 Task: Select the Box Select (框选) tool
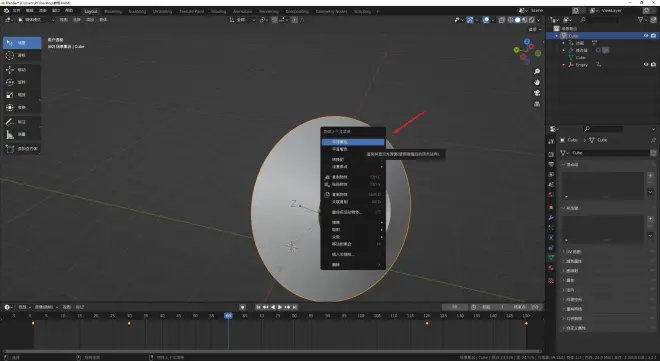[x=22, y=43]
